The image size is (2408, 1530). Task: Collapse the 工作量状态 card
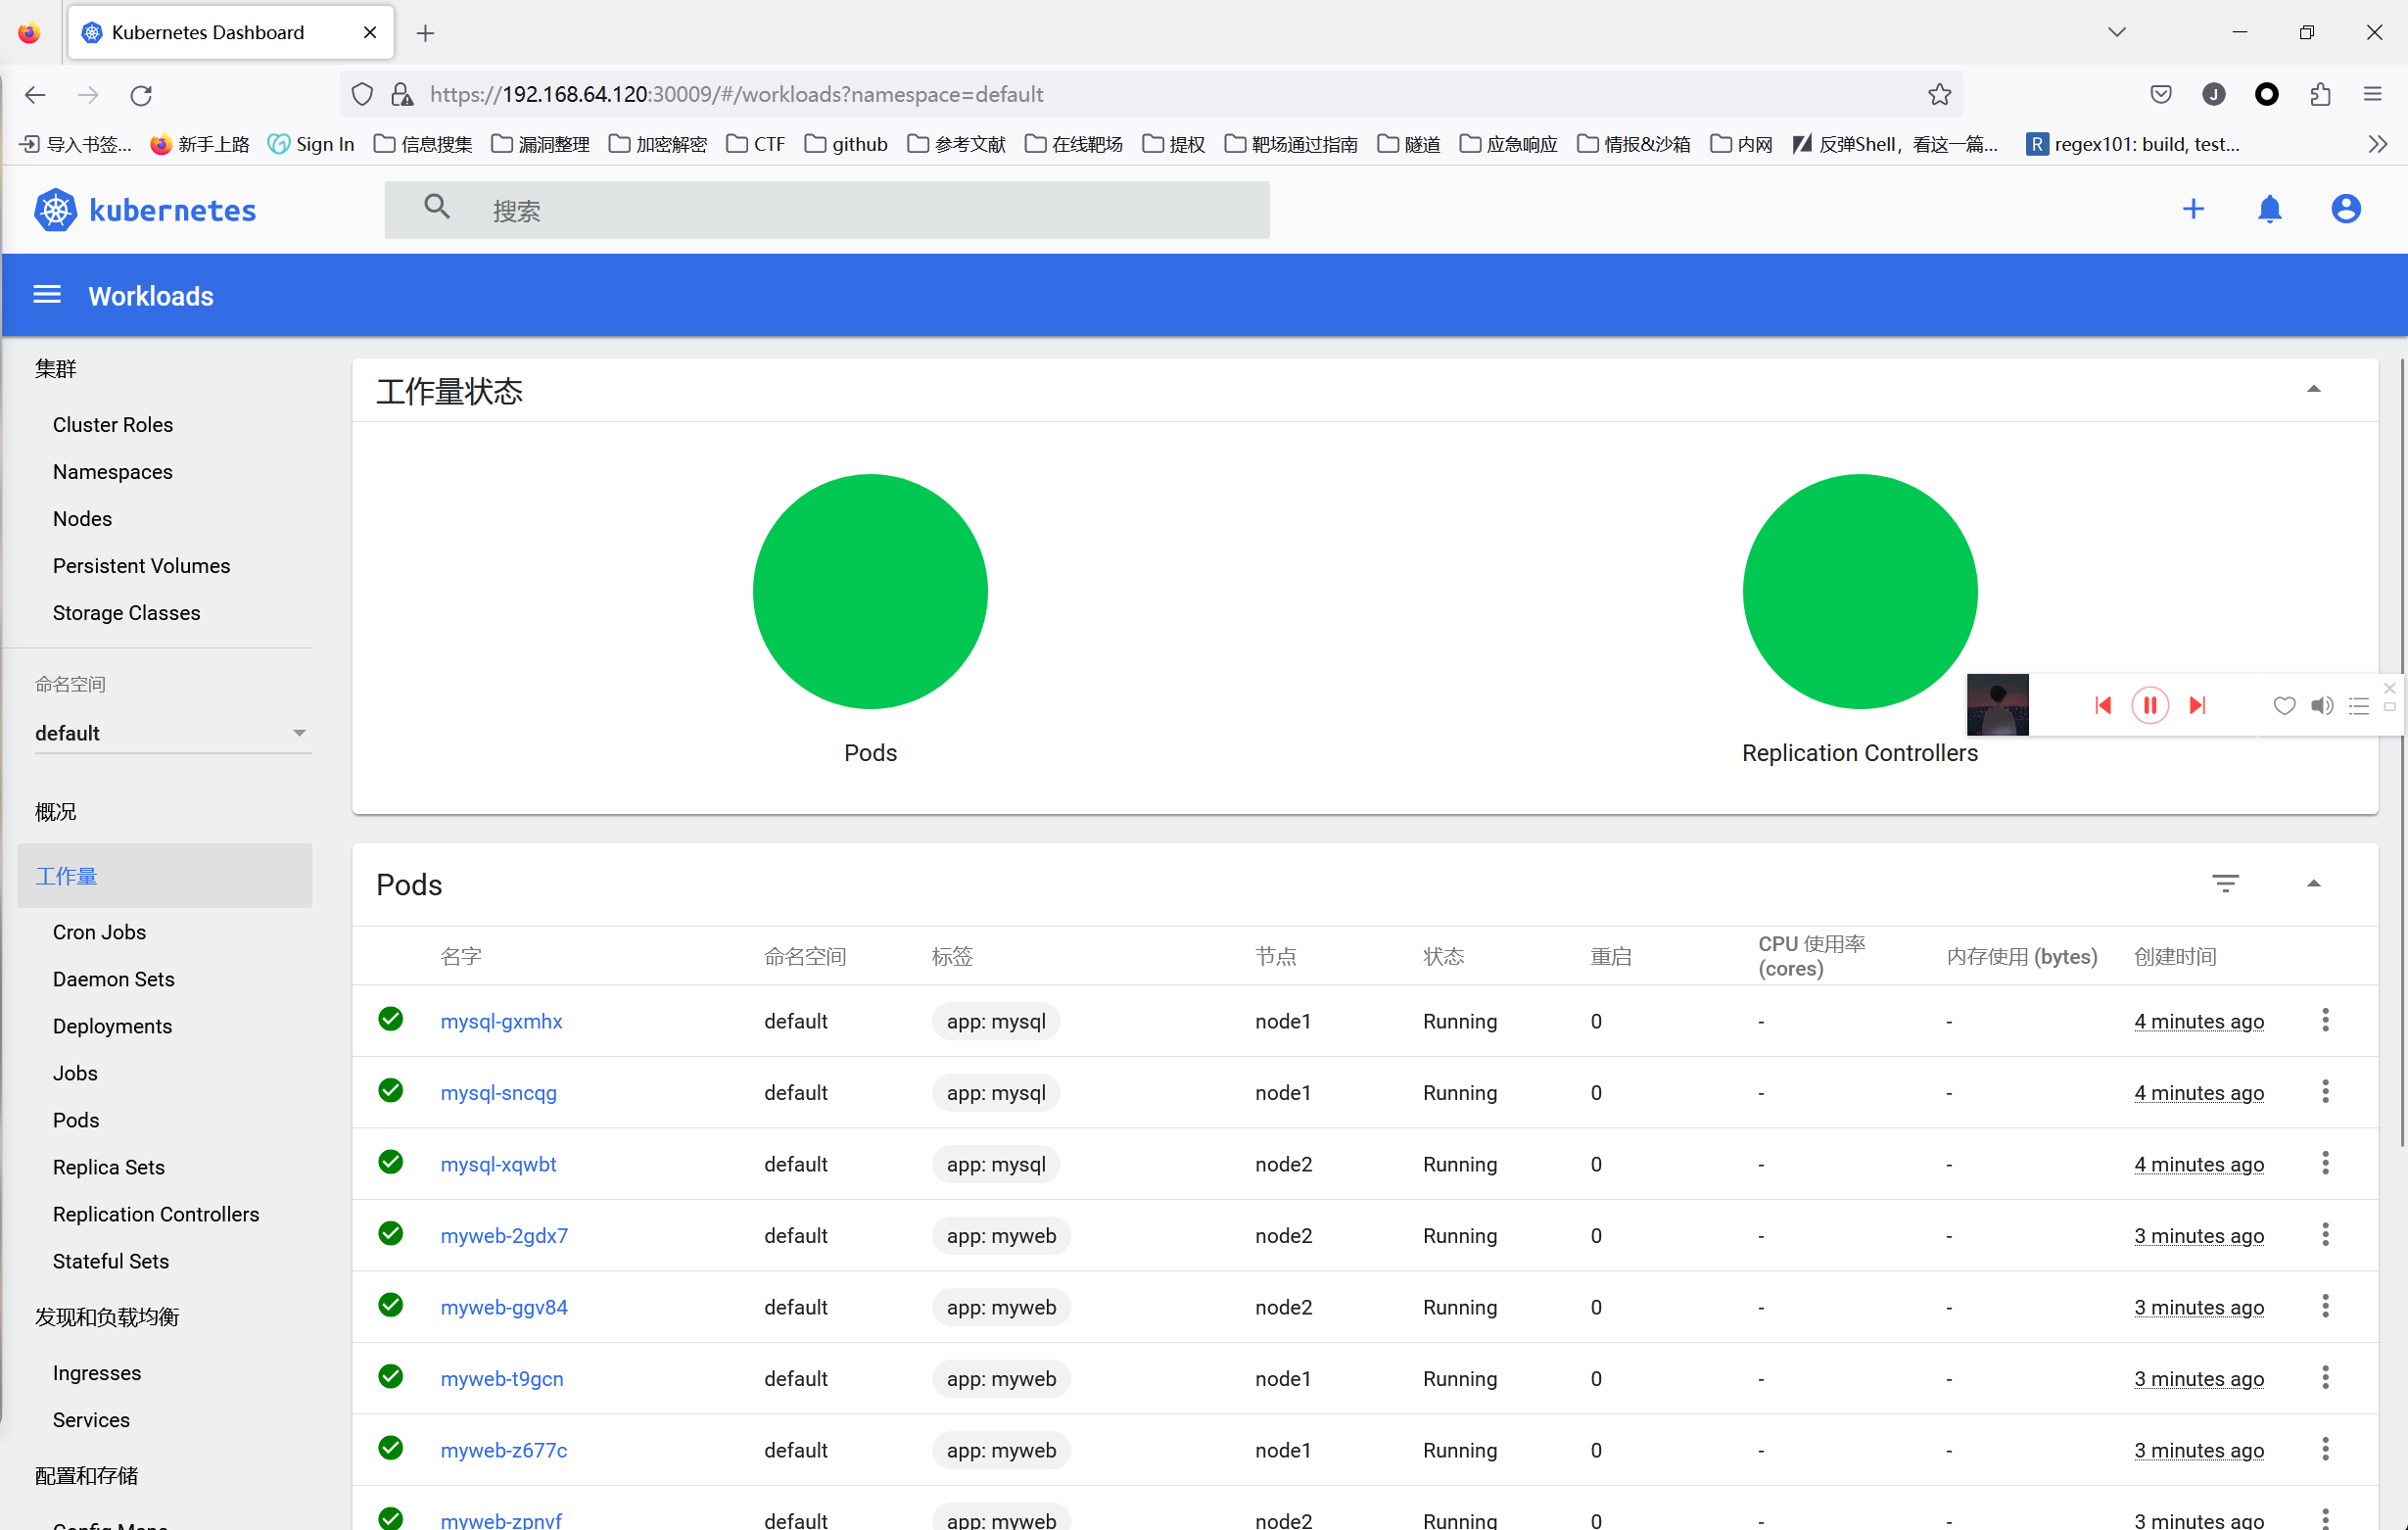pyautogui.click(x=2313, y=390)
